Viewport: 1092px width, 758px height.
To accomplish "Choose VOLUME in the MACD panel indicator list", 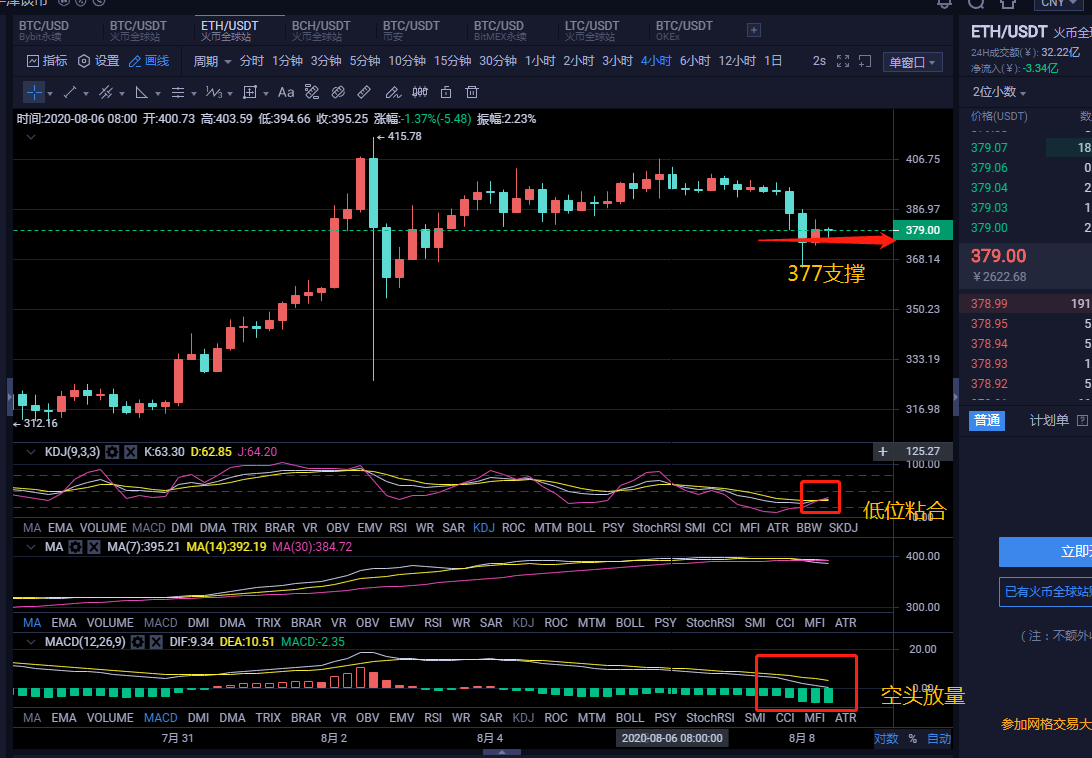I will click(x=110, y=718).
